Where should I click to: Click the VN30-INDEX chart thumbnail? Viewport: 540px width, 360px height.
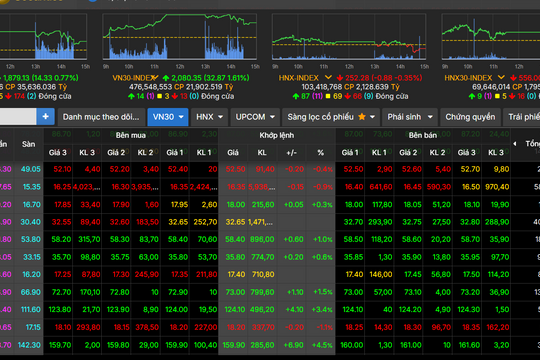click(x=179, y=37)
